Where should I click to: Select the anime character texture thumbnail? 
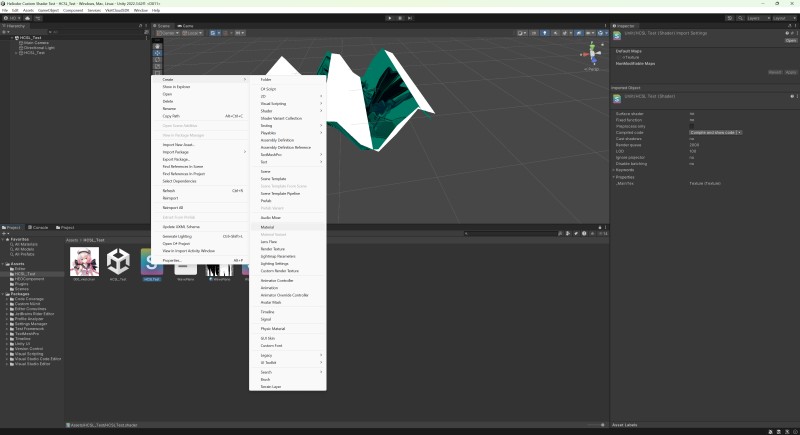[84, 262]
